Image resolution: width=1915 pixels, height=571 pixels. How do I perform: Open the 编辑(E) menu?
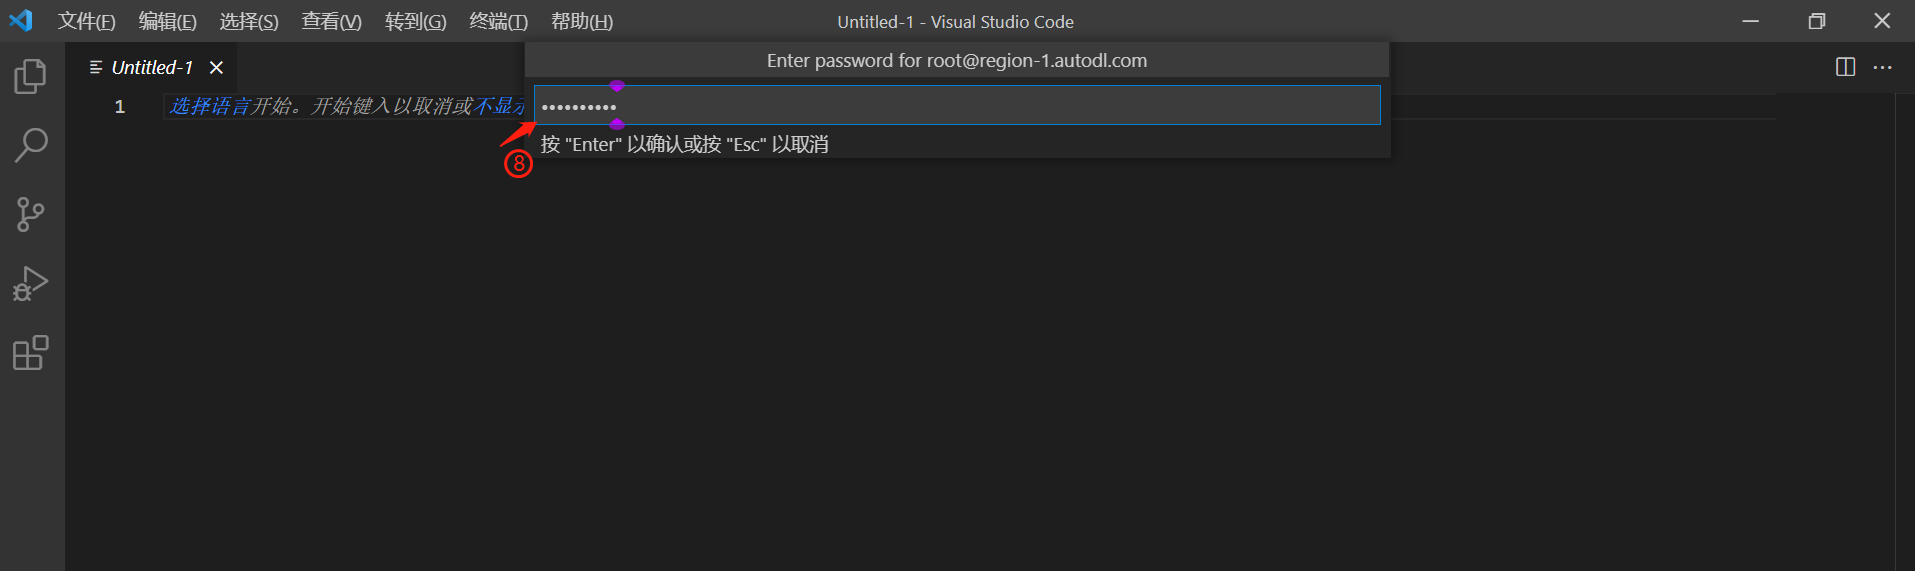(x=168, y=21)
